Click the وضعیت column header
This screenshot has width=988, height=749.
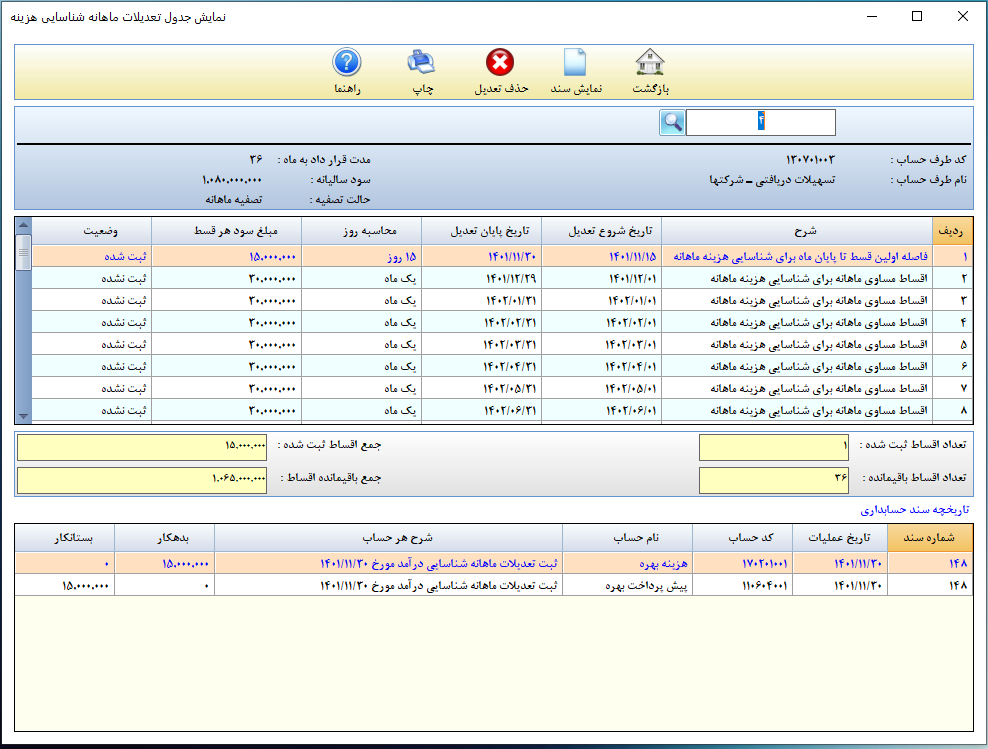tap(96, 230)
